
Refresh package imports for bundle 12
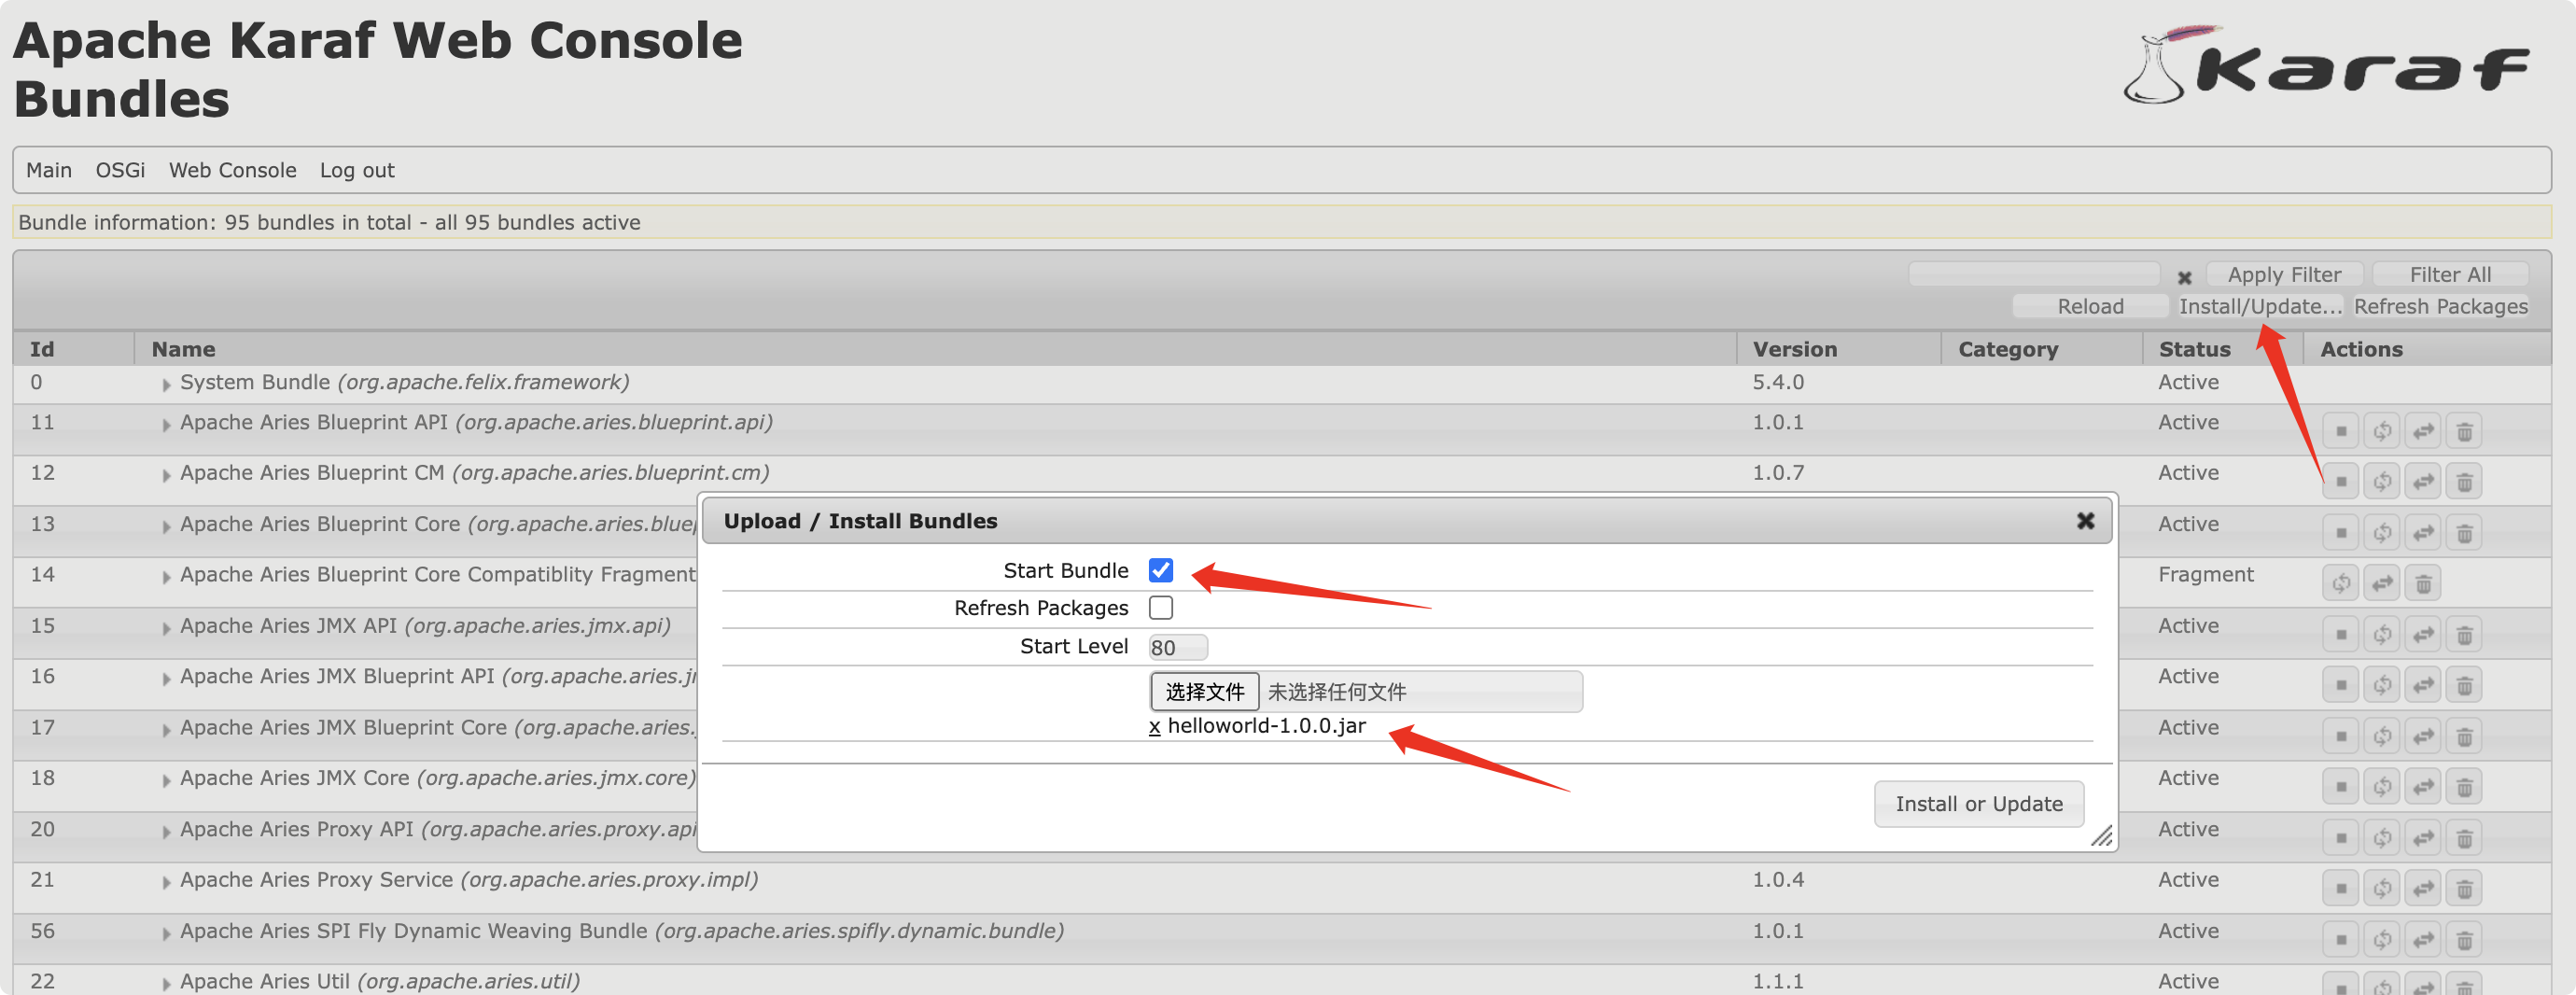2382,481
